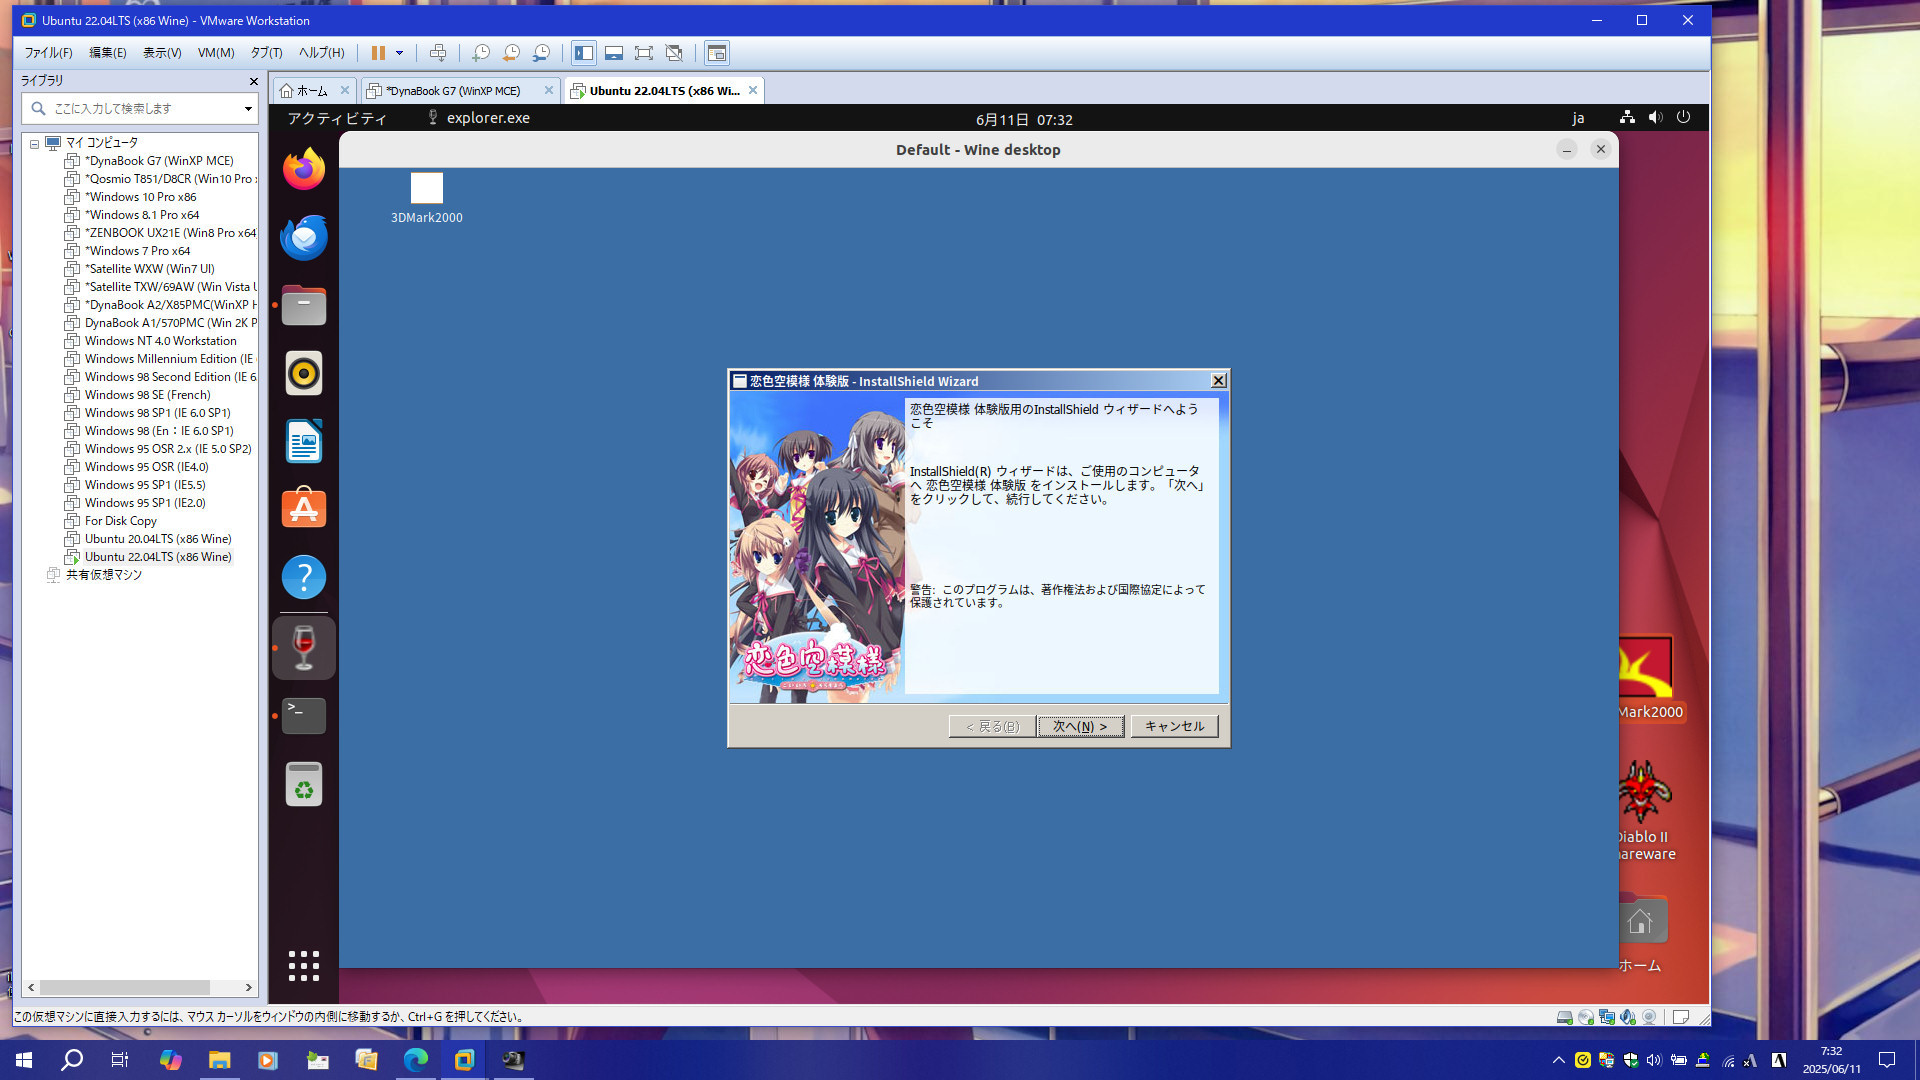
Task: Select 共有仮想マシン in library tree
Action: click(103, 575)
